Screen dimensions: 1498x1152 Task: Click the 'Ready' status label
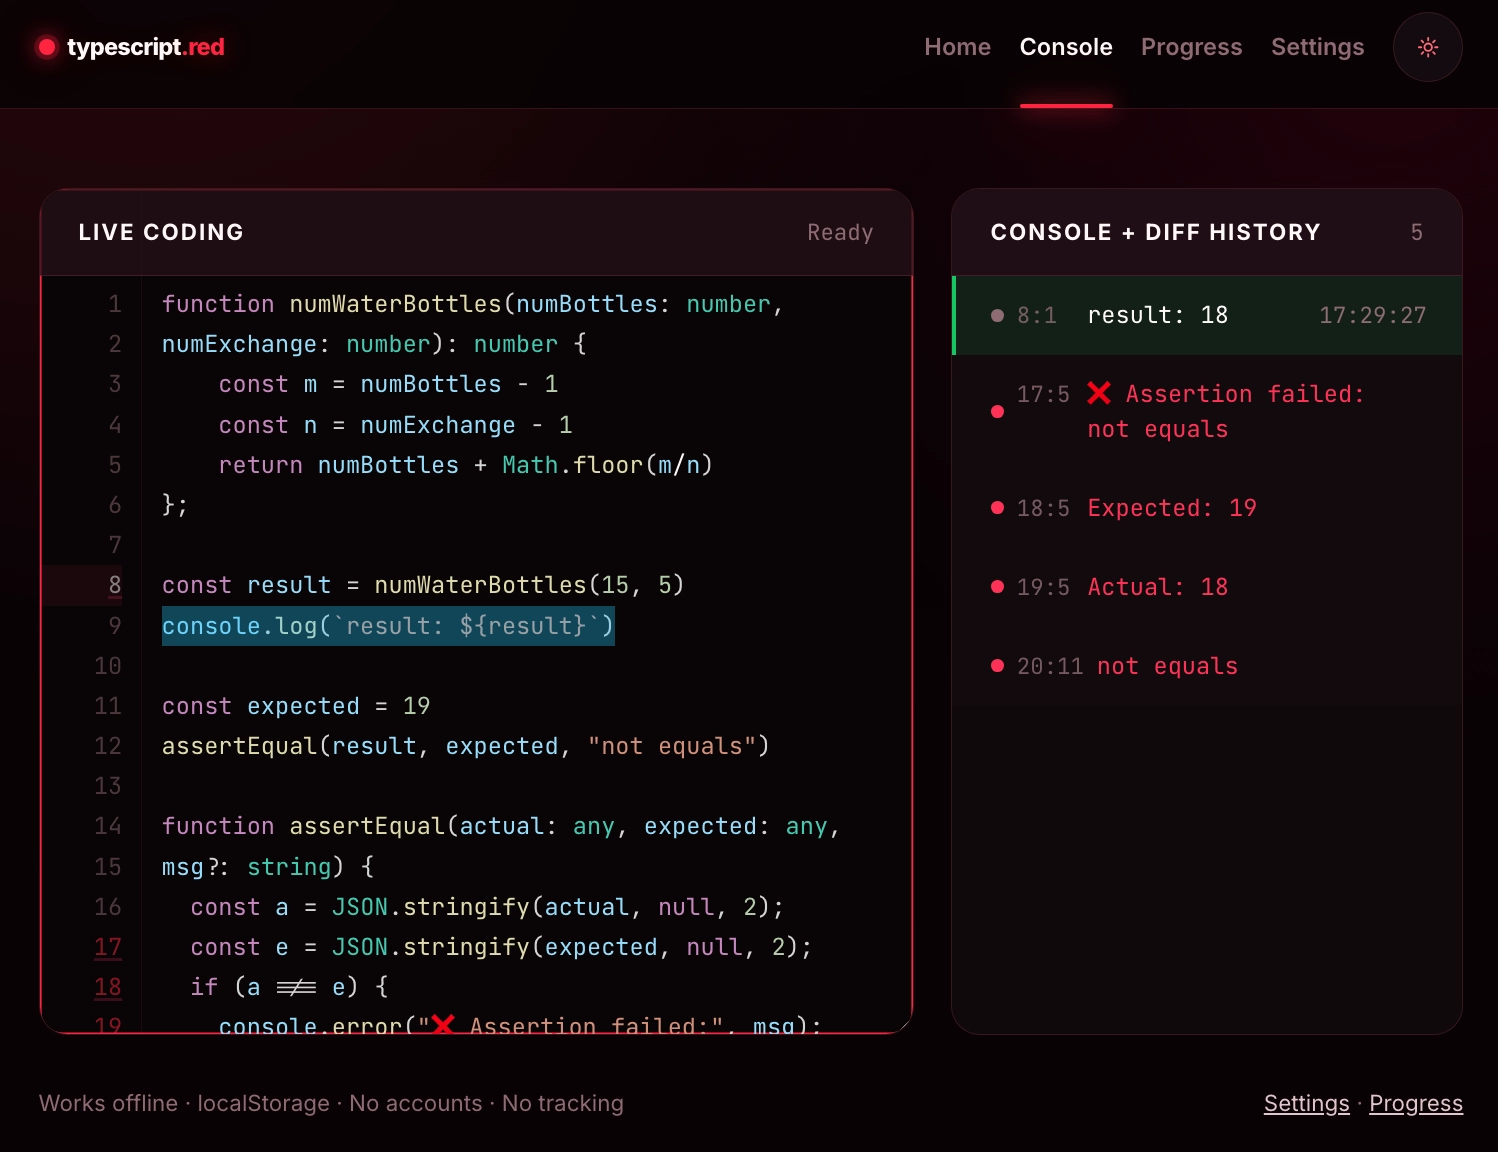pos(840,232)
